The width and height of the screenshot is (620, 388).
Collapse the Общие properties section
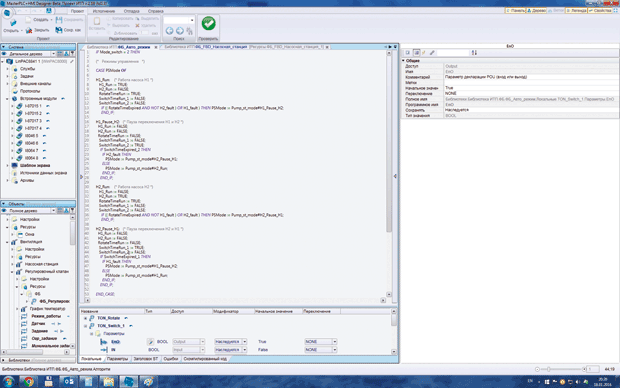403,61
